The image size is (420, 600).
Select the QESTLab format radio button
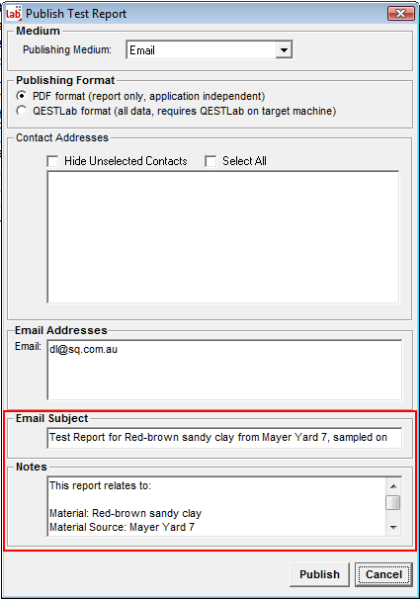tap(22, 111)
